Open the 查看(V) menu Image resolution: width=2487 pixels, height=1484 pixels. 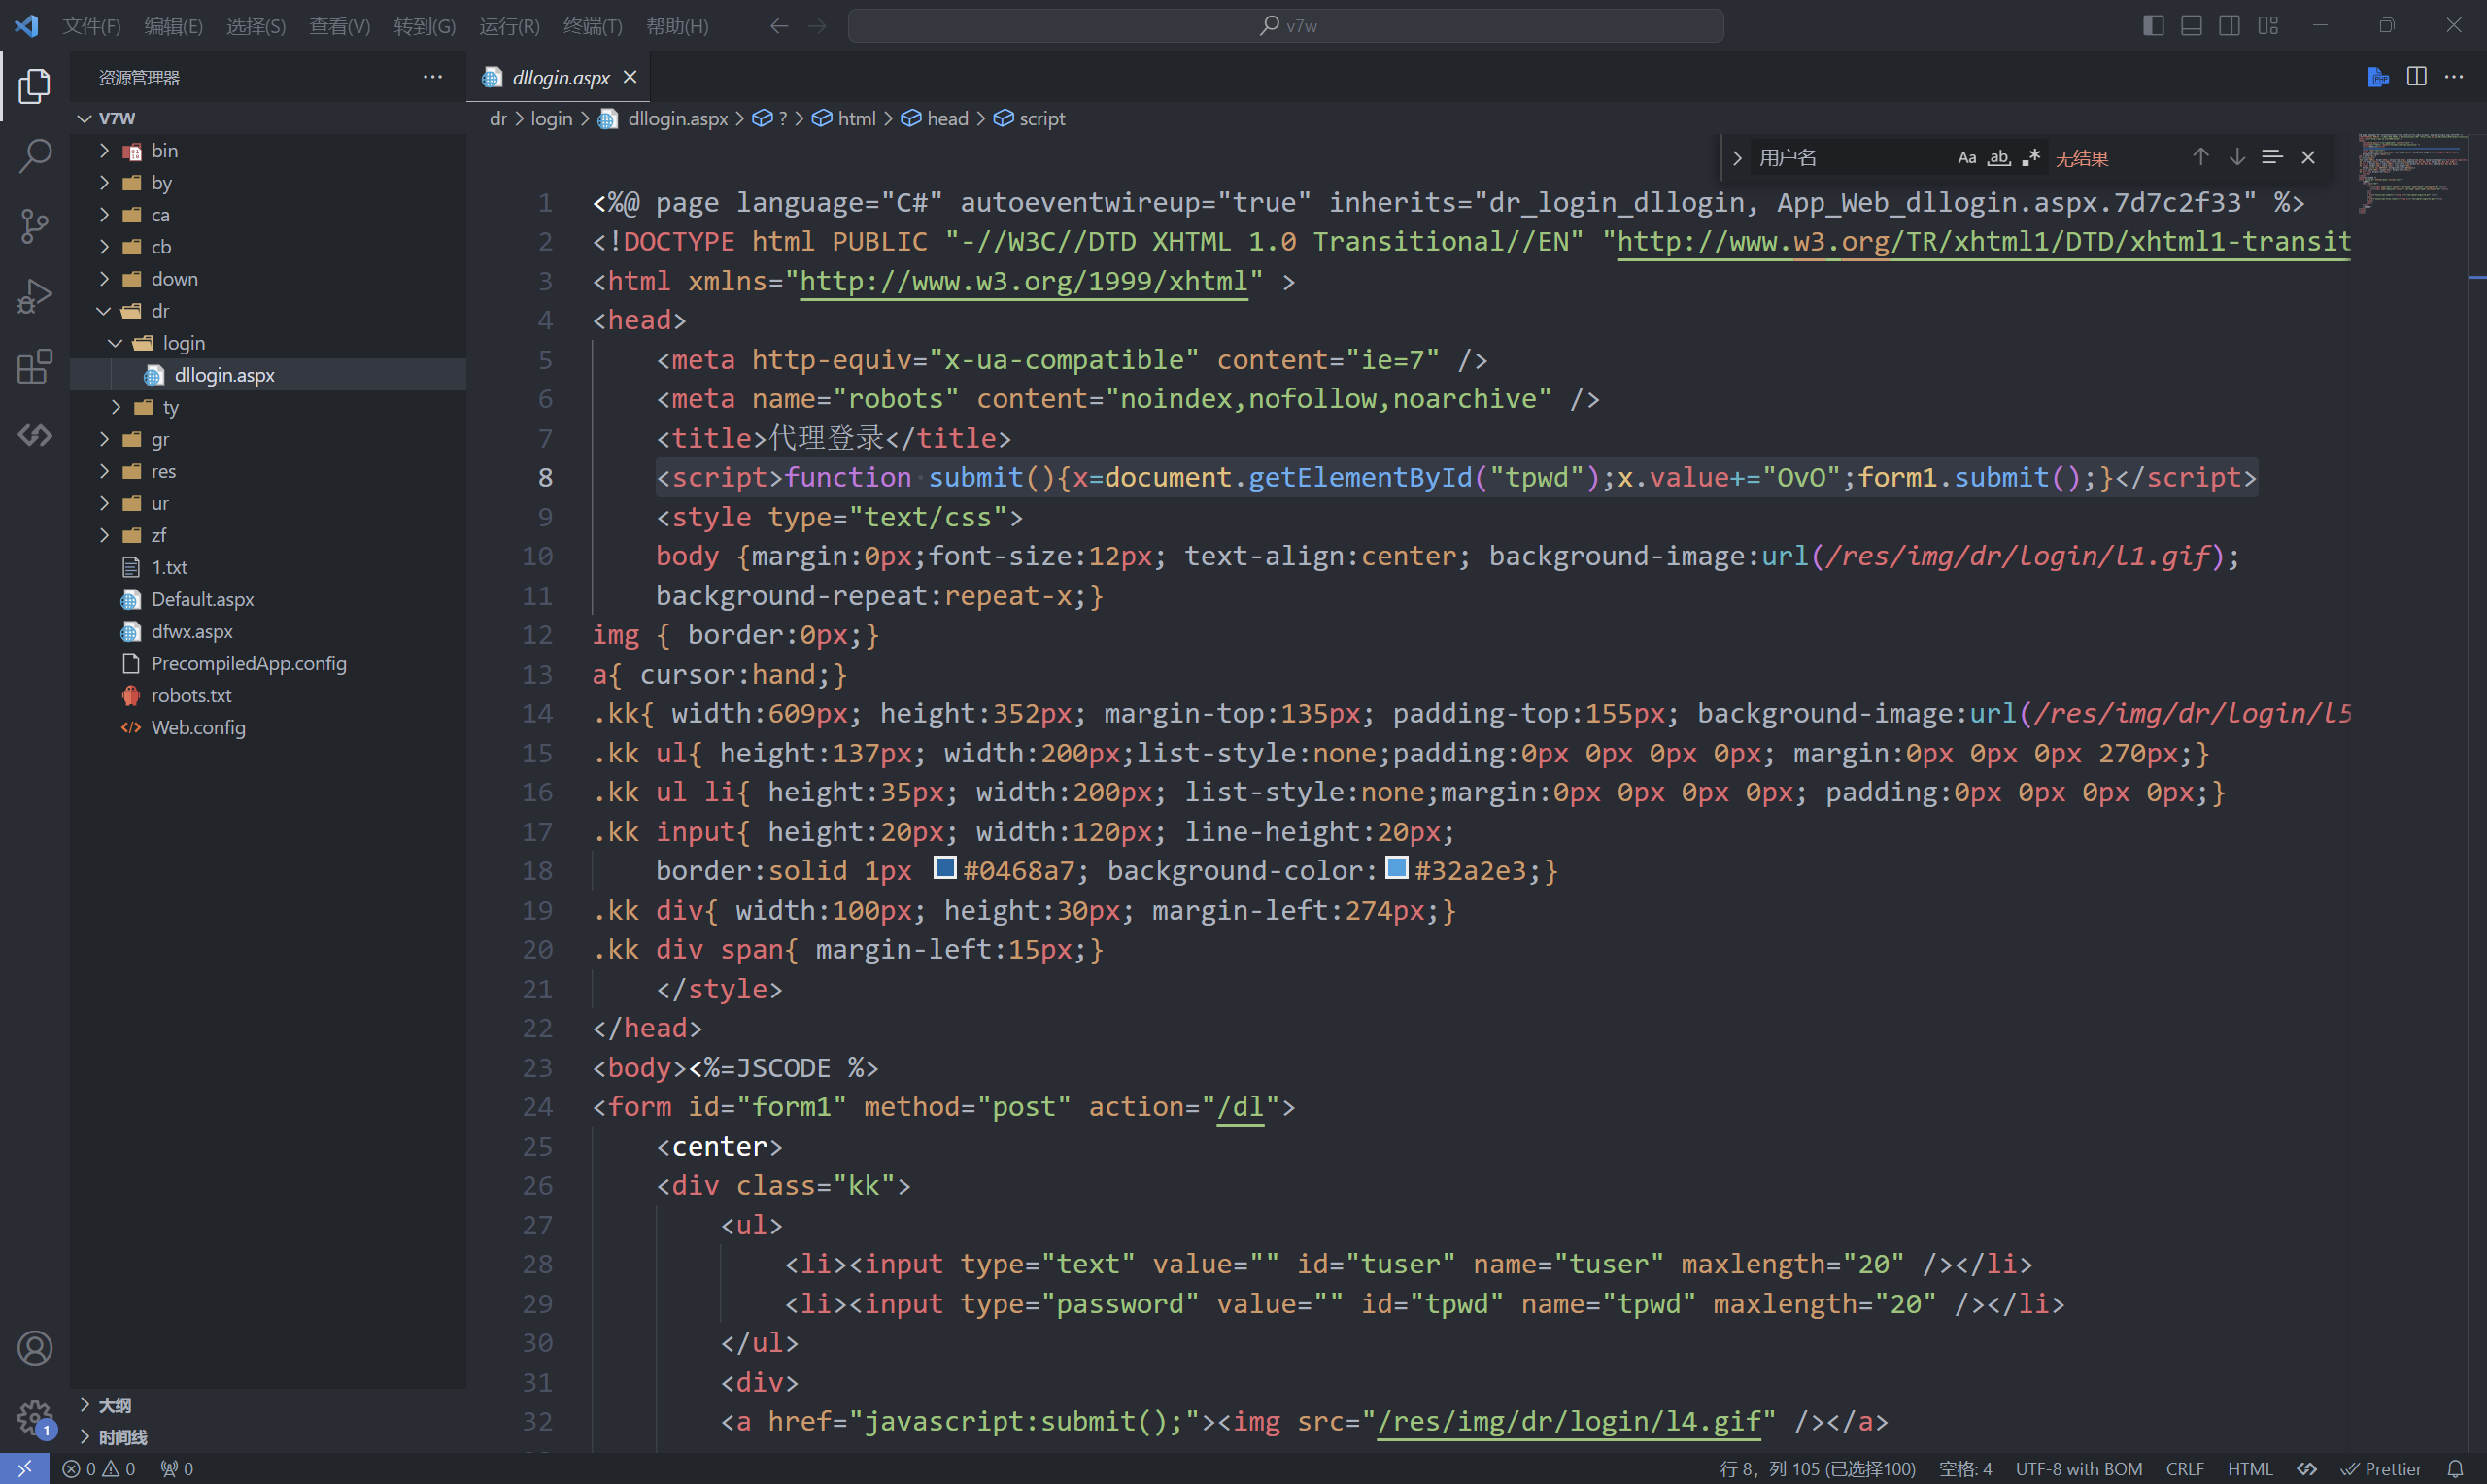pyautogui.click(x=340, y=26)
